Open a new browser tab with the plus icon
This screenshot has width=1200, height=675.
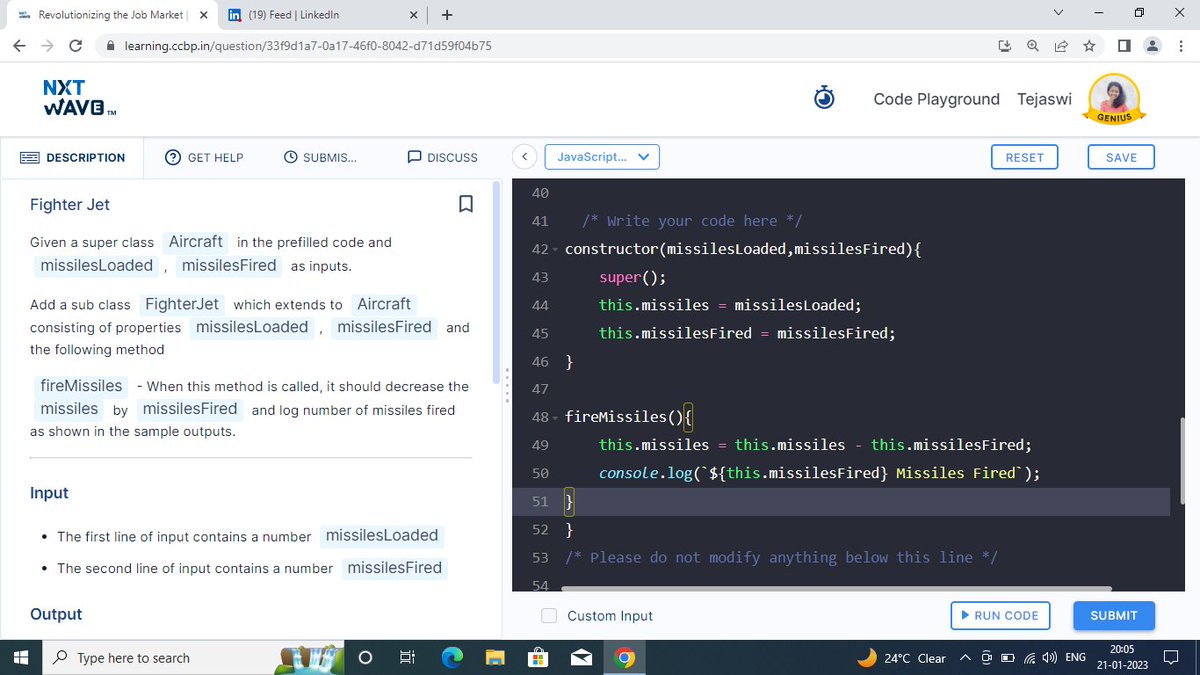click(x=446, y=15)
